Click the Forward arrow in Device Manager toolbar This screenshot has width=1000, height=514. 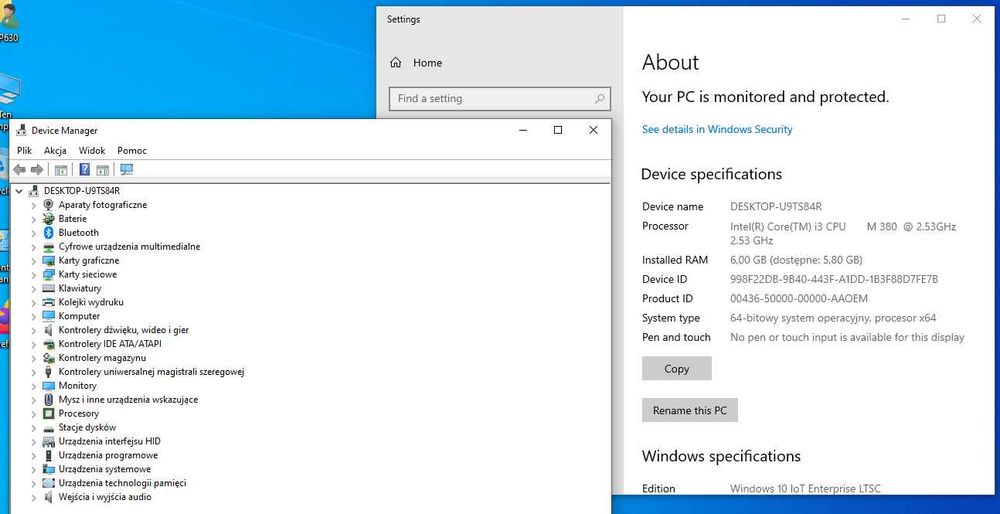pos(37,170)
